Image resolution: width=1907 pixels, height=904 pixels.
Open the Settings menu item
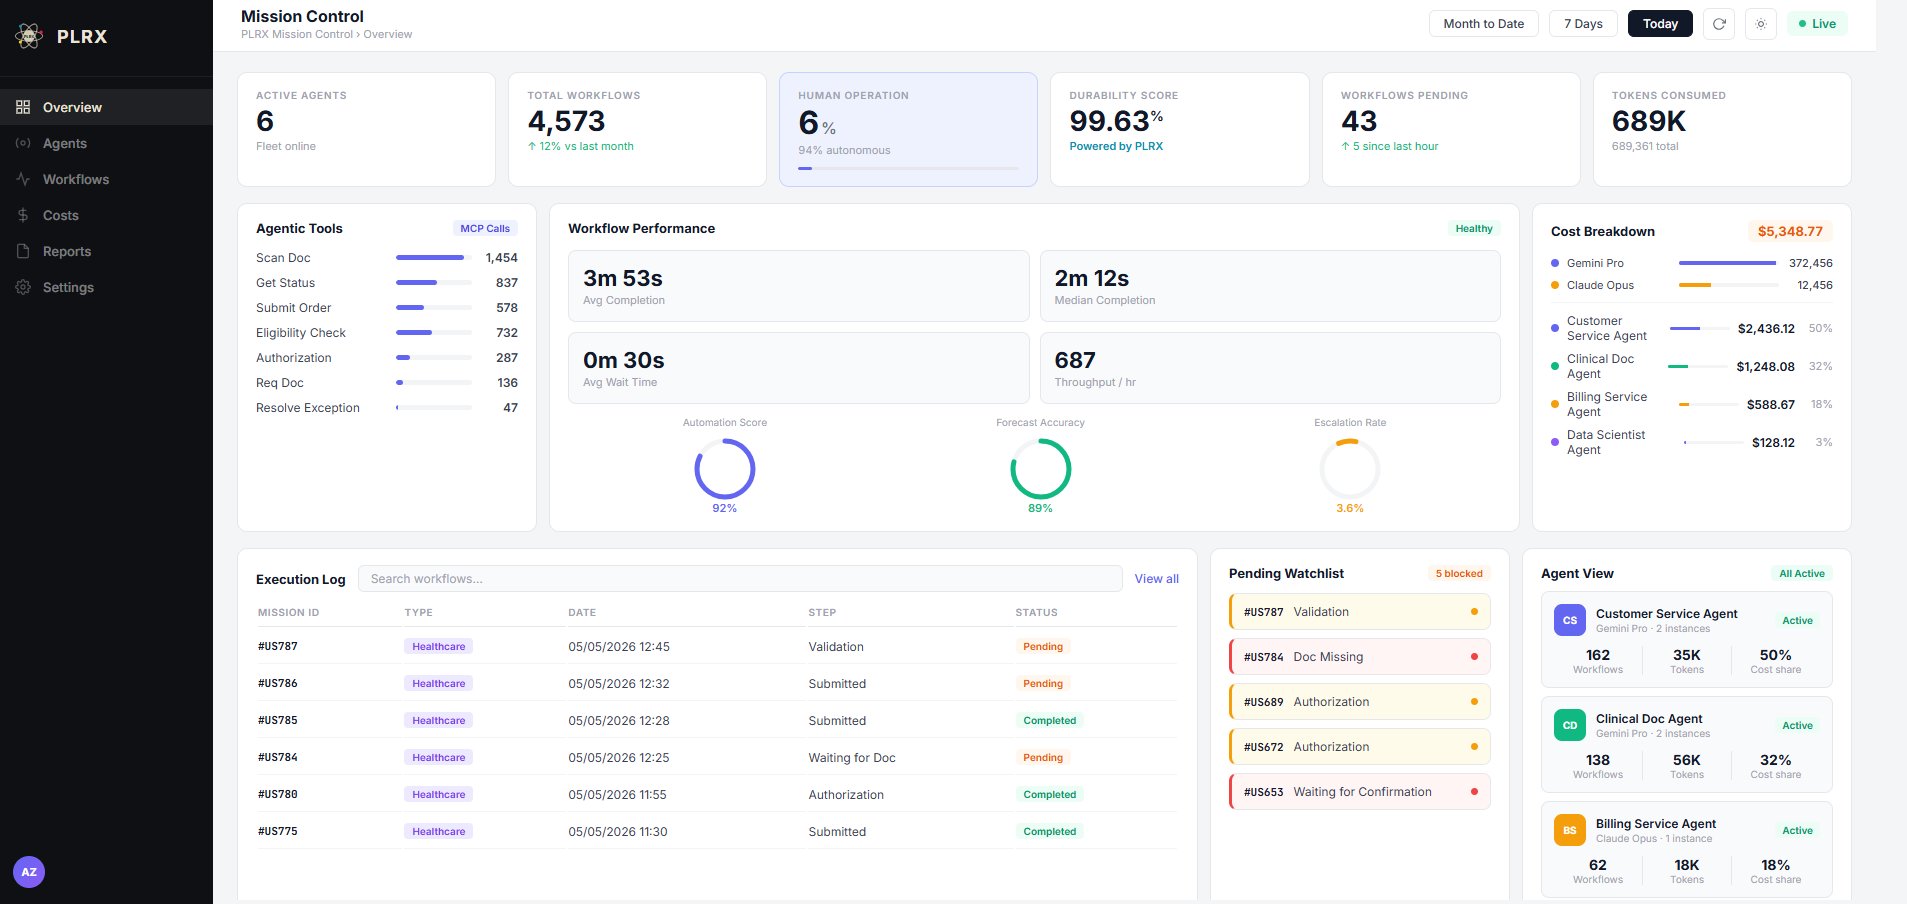[x=106, y=287]
